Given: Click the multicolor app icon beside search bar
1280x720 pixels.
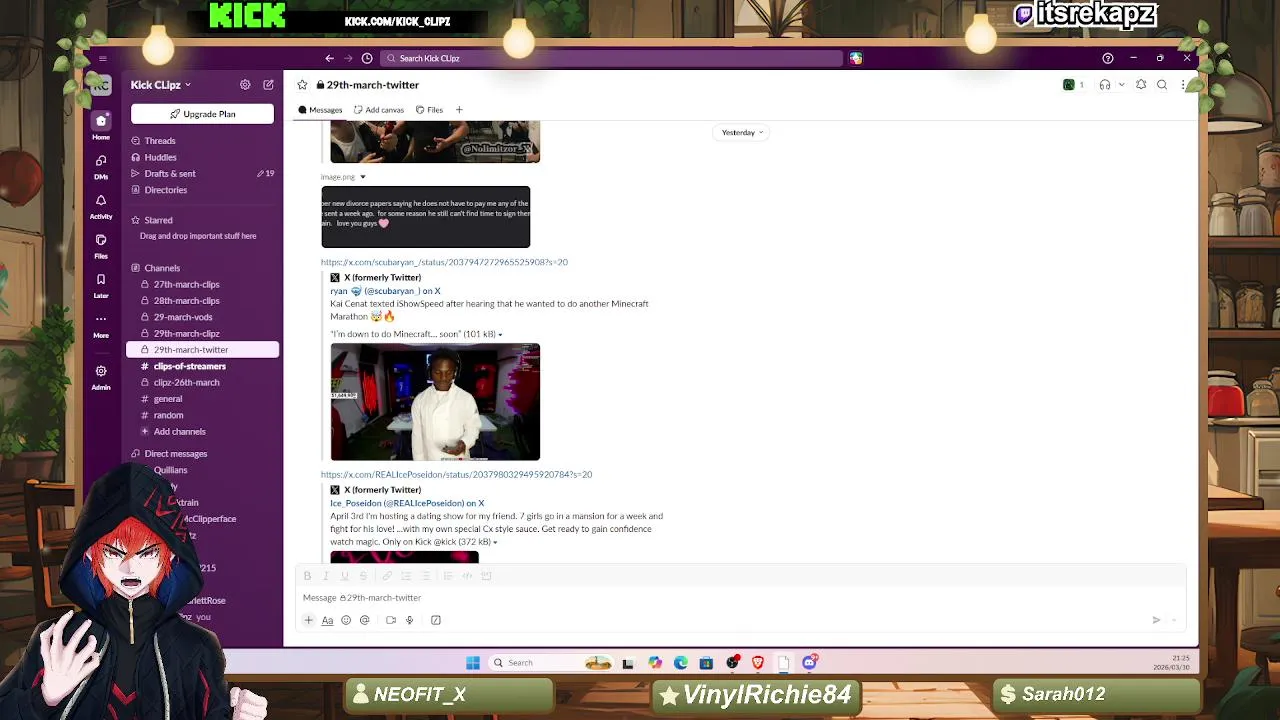Looking at the screenshot, I should pos(855,58).
